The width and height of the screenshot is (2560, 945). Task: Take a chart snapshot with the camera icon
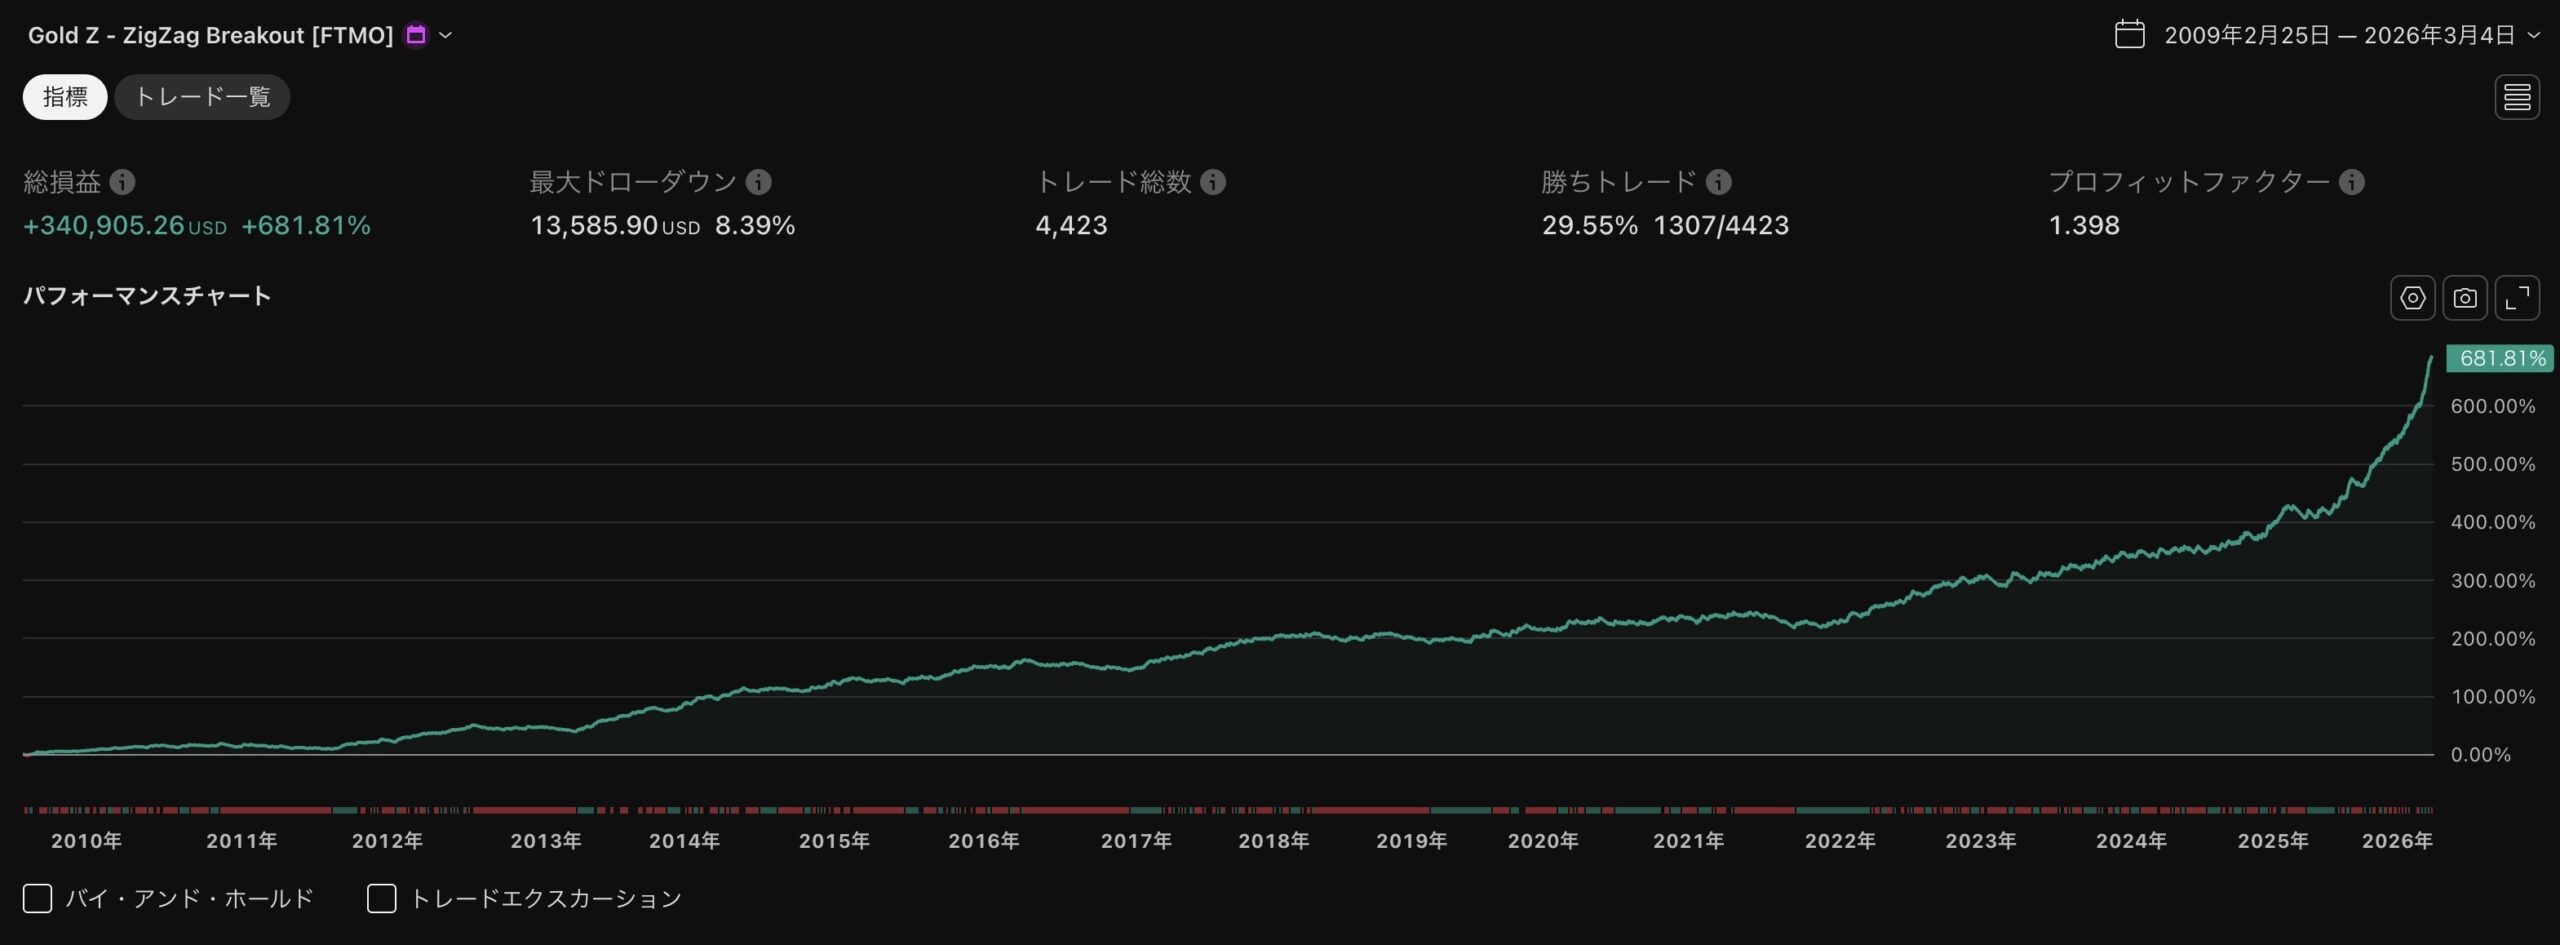pos(2466,297)
